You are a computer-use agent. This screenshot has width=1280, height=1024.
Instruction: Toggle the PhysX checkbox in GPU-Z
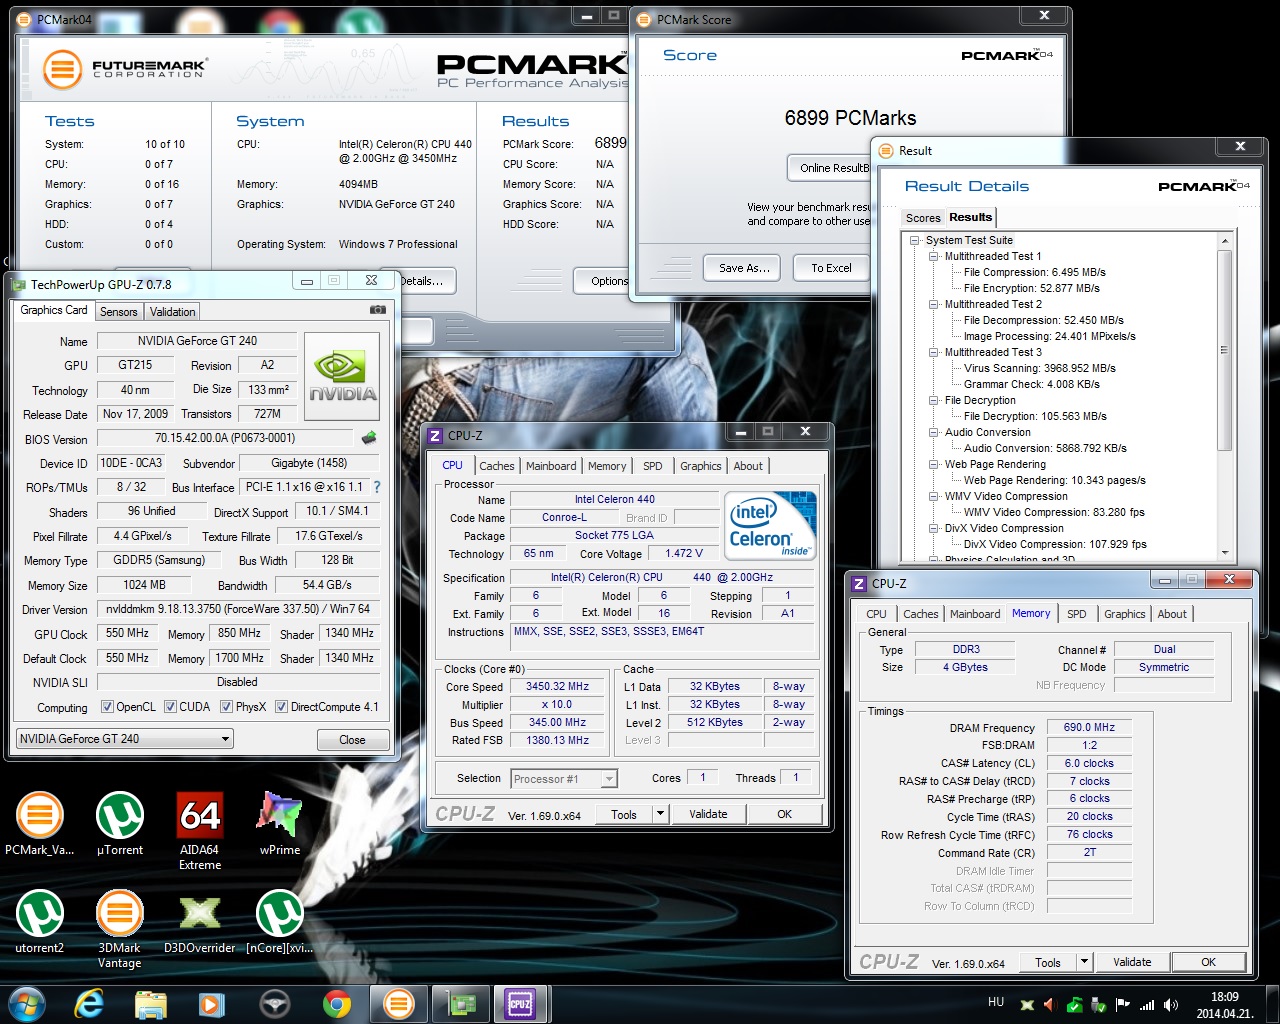[x=226, y=707]
